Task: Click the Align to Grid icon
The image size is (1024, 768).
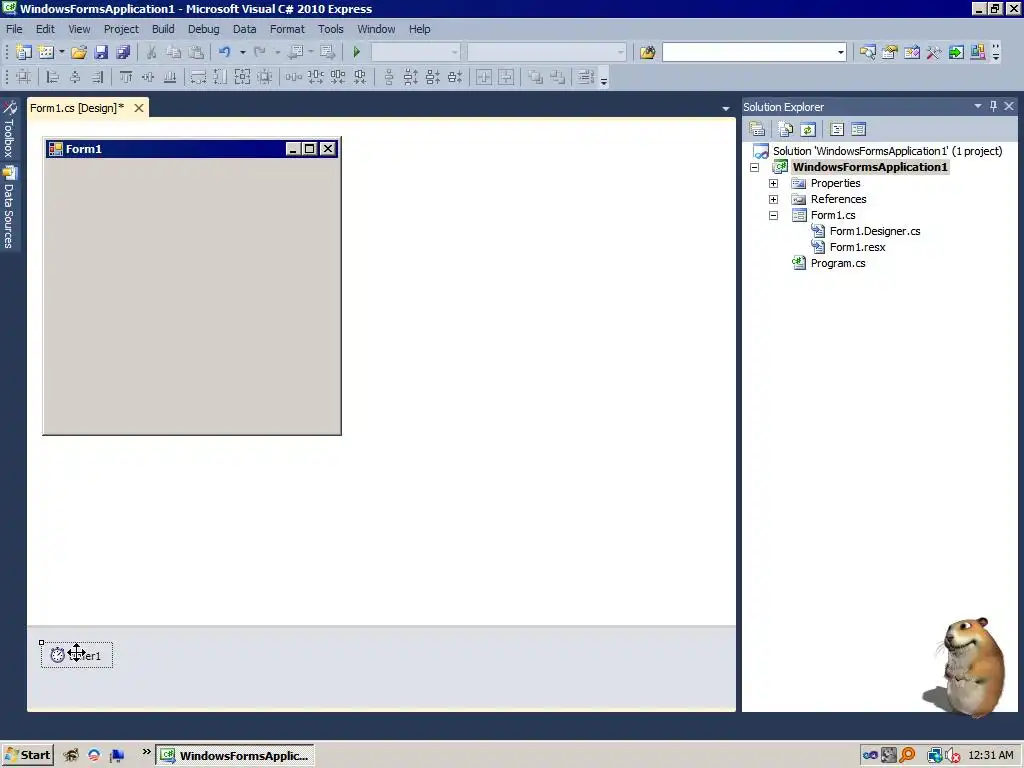Action: [x=24, y=77]
